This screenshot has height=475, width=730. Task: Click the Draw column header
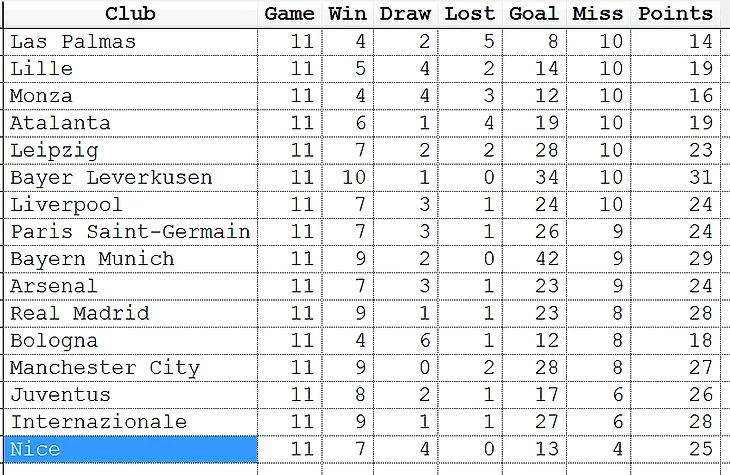pos(406,14)
